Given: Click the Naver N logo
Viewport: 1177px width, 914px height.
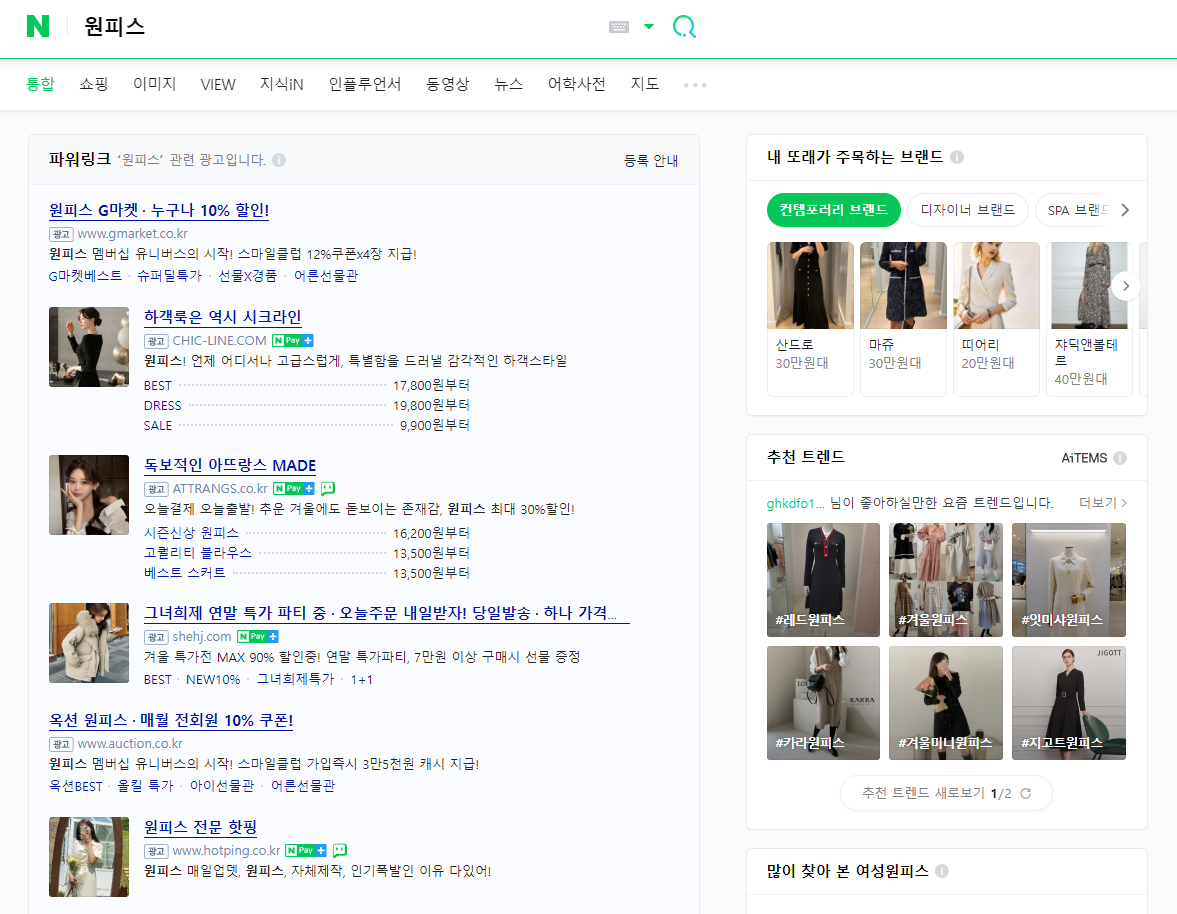Looking at the screenshot, I should tap(38, 27).
